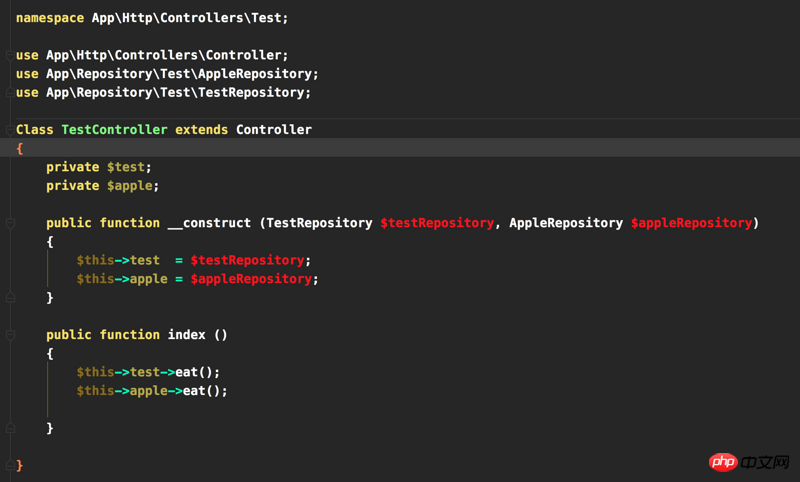The image size is (800, 482).
Task: Click the 中文网 watermark text
Action: click(x=765, y=462)
